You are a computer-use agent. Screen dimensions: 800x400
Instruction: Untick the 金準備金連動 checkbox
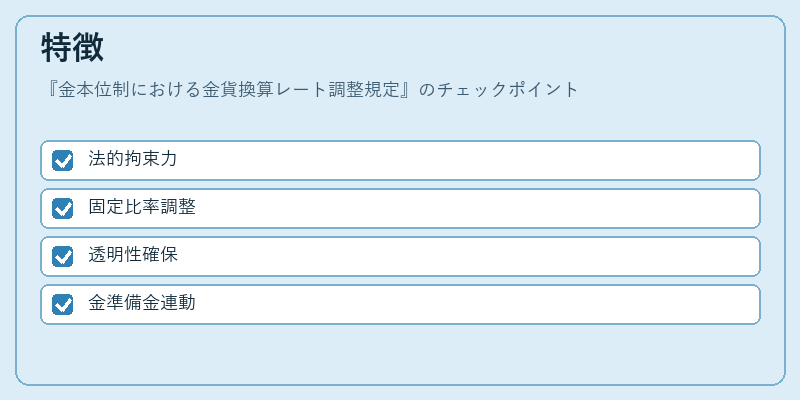pos(62,304)
